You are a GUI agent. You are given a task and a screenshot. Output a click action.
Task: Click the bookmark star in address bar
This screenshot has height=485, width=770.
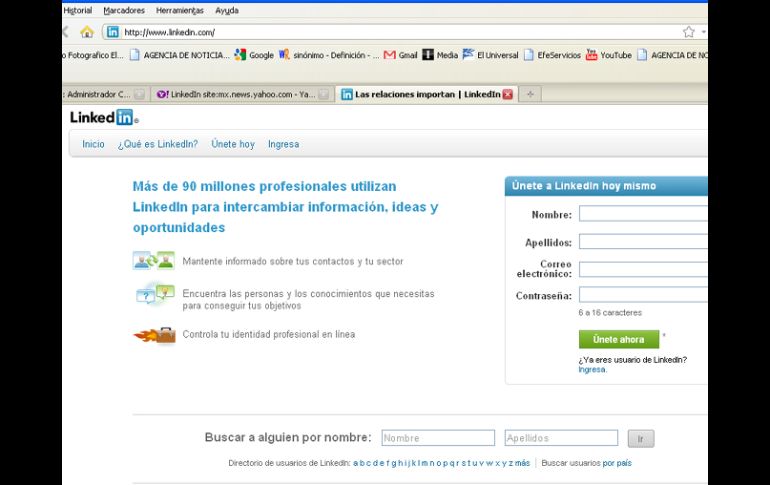coord(688,32)
